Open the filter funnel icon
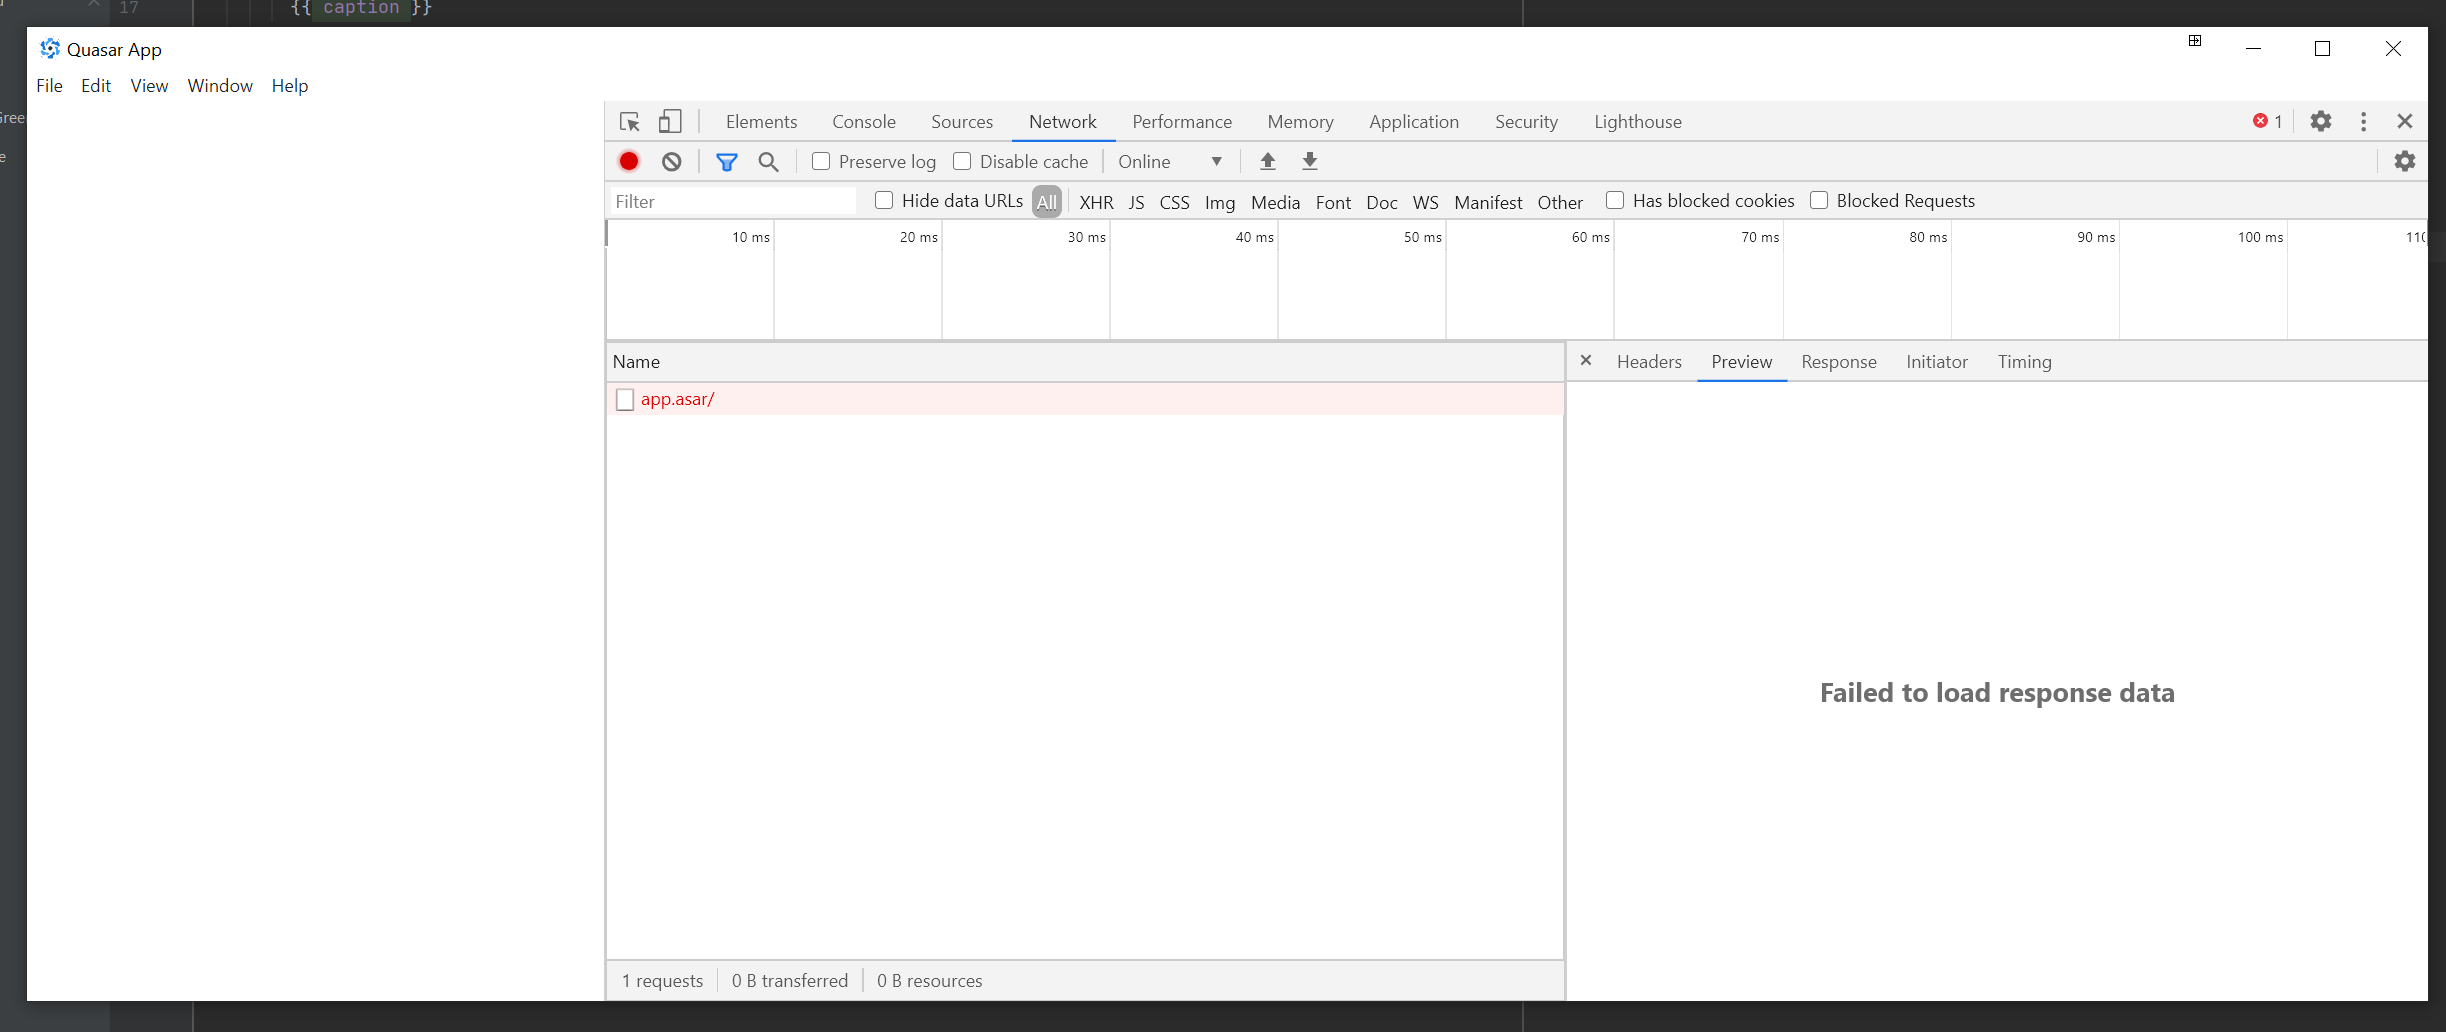Viewport: 2446px width, 1032px height. point(727,161)
